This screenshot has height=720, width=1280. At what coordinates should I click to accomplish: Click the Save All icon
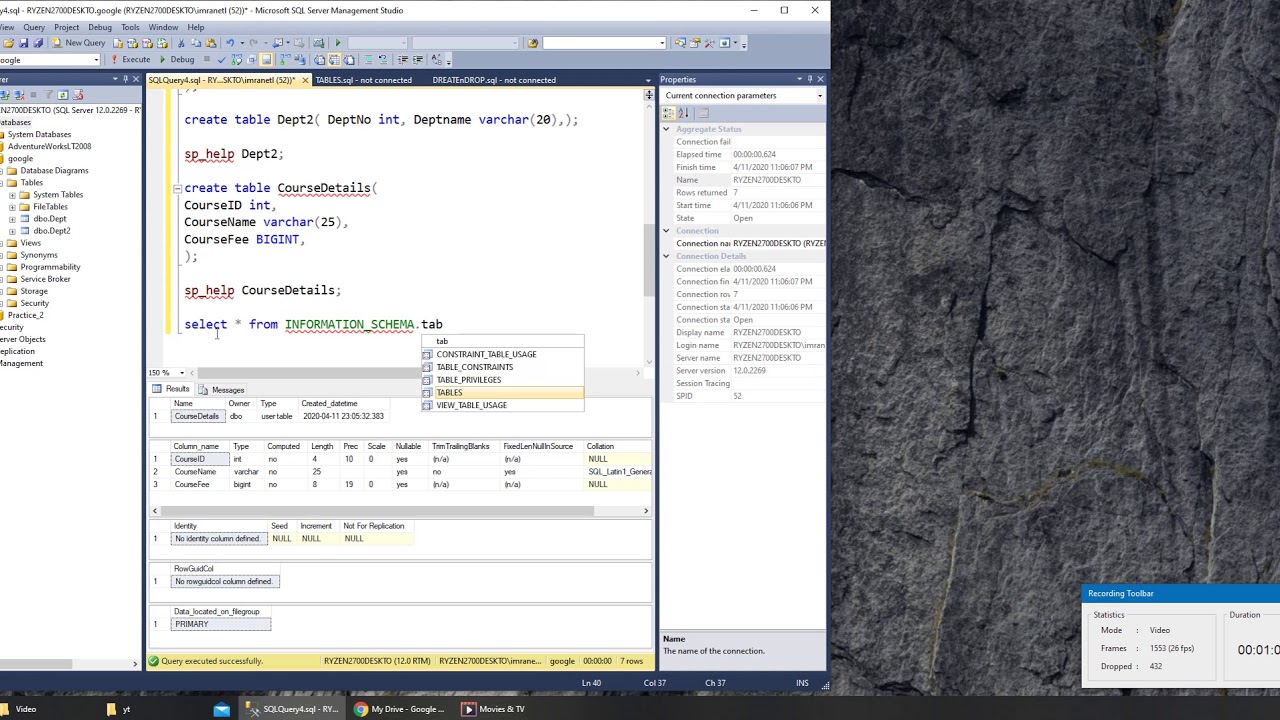click(38, 43)
